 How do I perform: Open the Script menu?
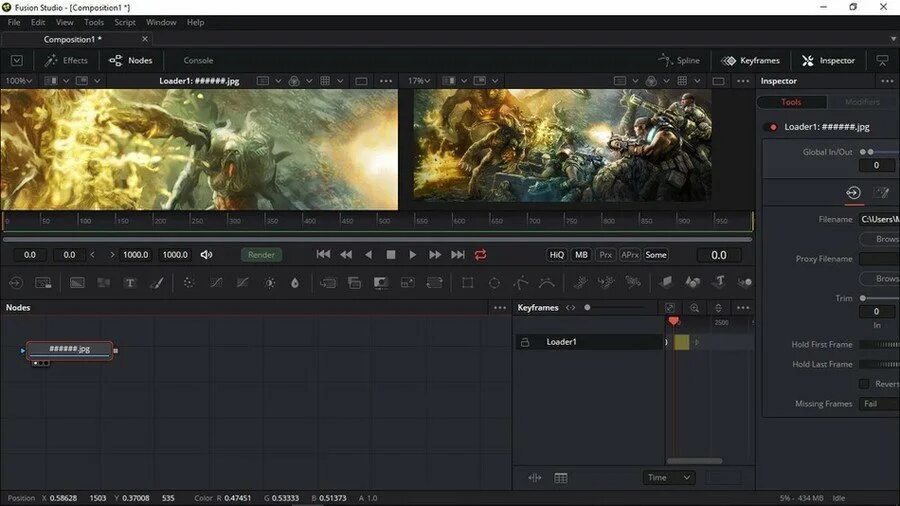(x=125, y=22)
